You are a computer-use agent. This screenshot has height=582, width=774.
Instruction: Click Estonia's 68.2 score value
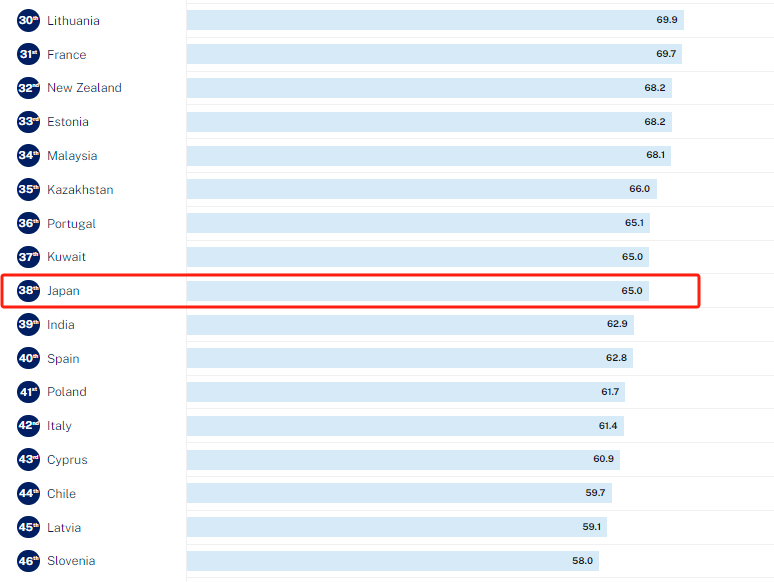(x=655, y=122)
